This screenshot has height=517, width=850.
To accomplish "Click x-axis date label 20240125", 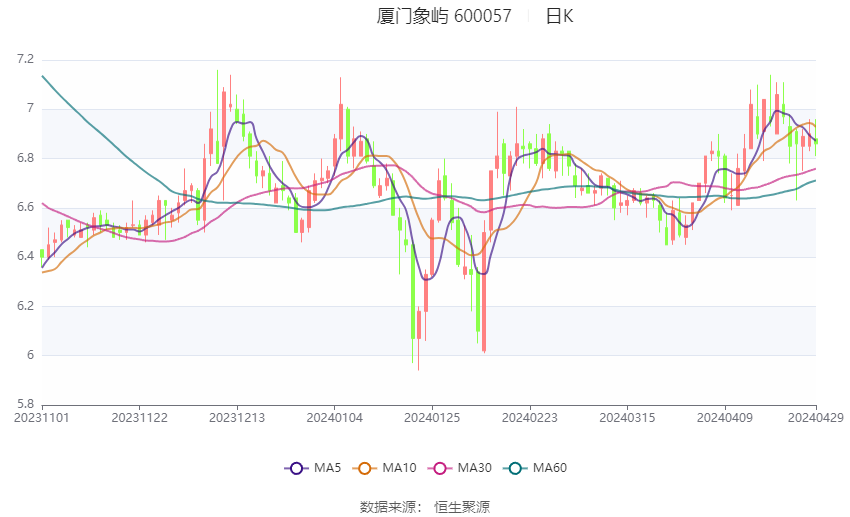I will click(x=432, y=418).
